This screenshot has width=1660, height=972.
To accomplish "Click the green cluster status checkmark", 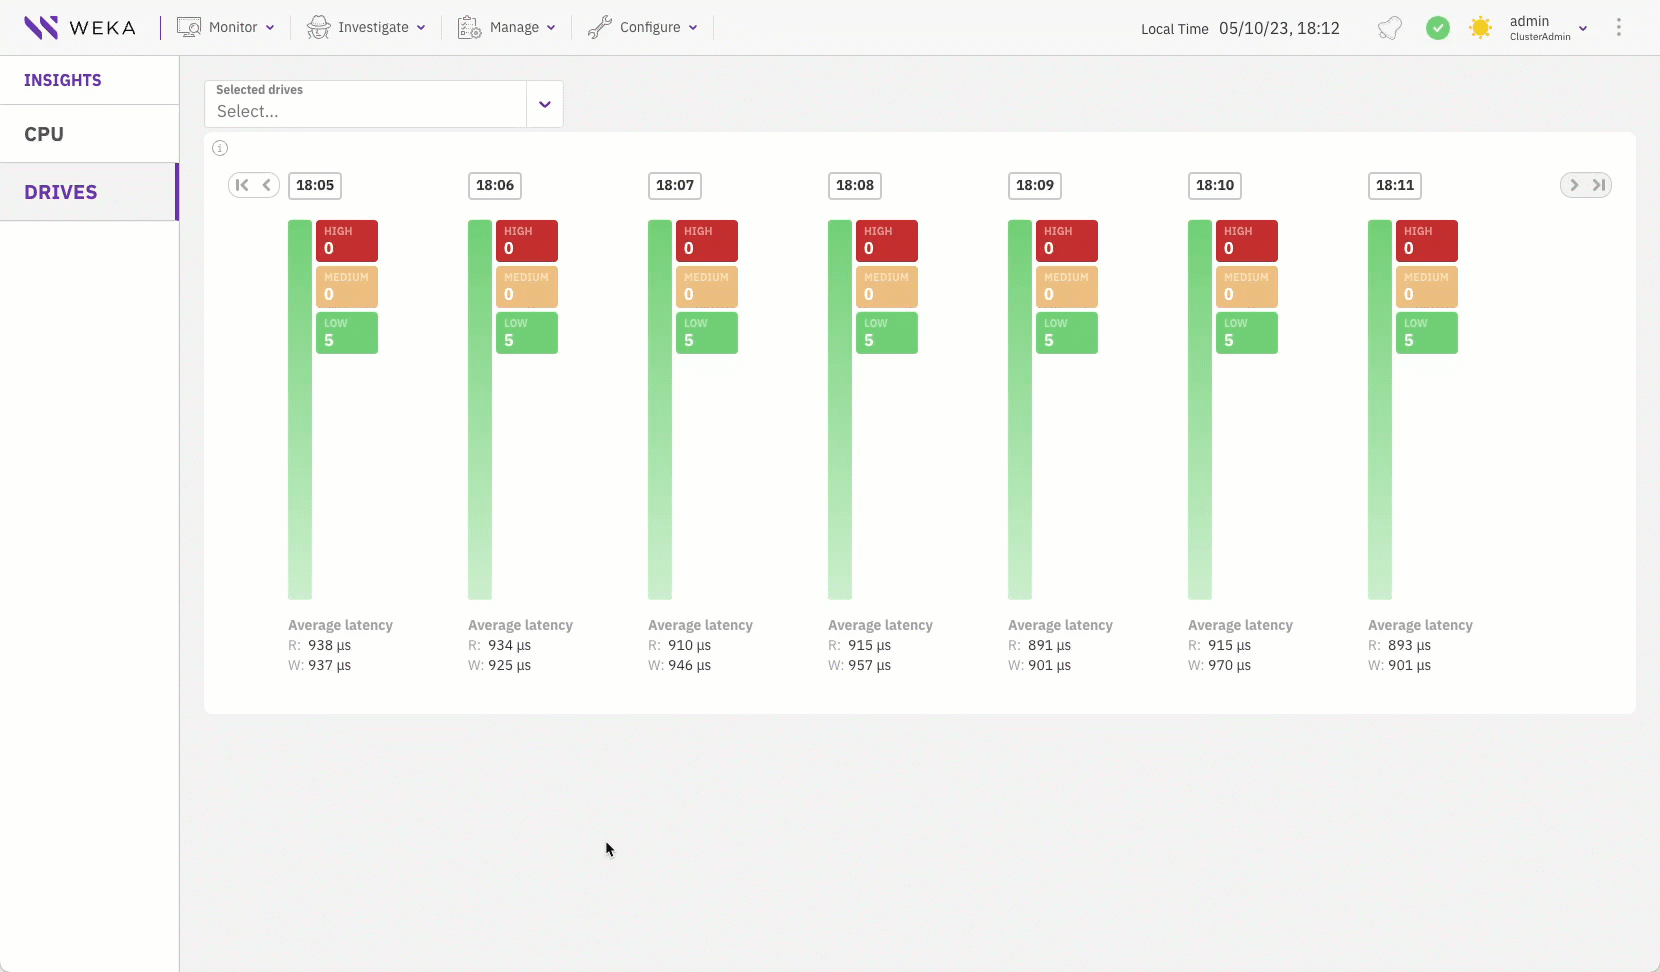I will tap(1437, 28).
